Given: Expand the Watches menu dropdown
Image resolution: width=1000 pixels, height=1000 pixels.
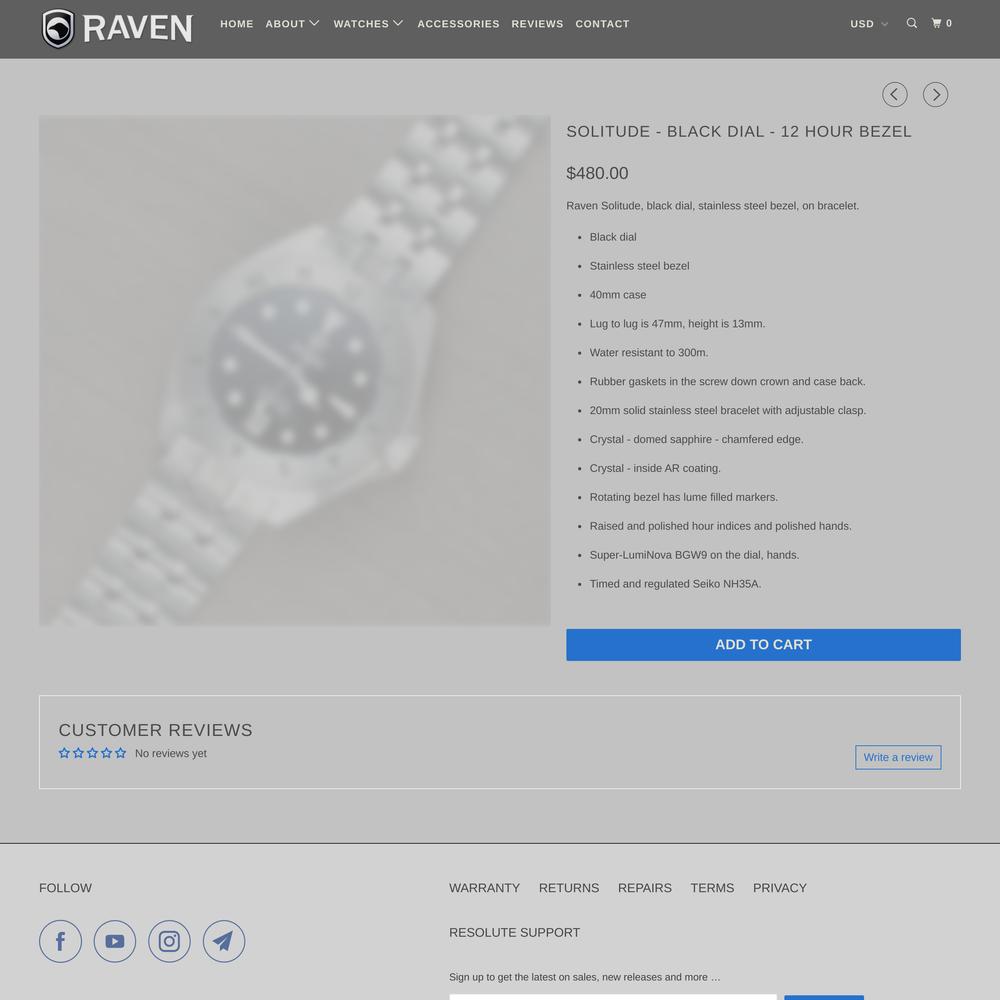Looking at the screenshot, I should 369,24.
